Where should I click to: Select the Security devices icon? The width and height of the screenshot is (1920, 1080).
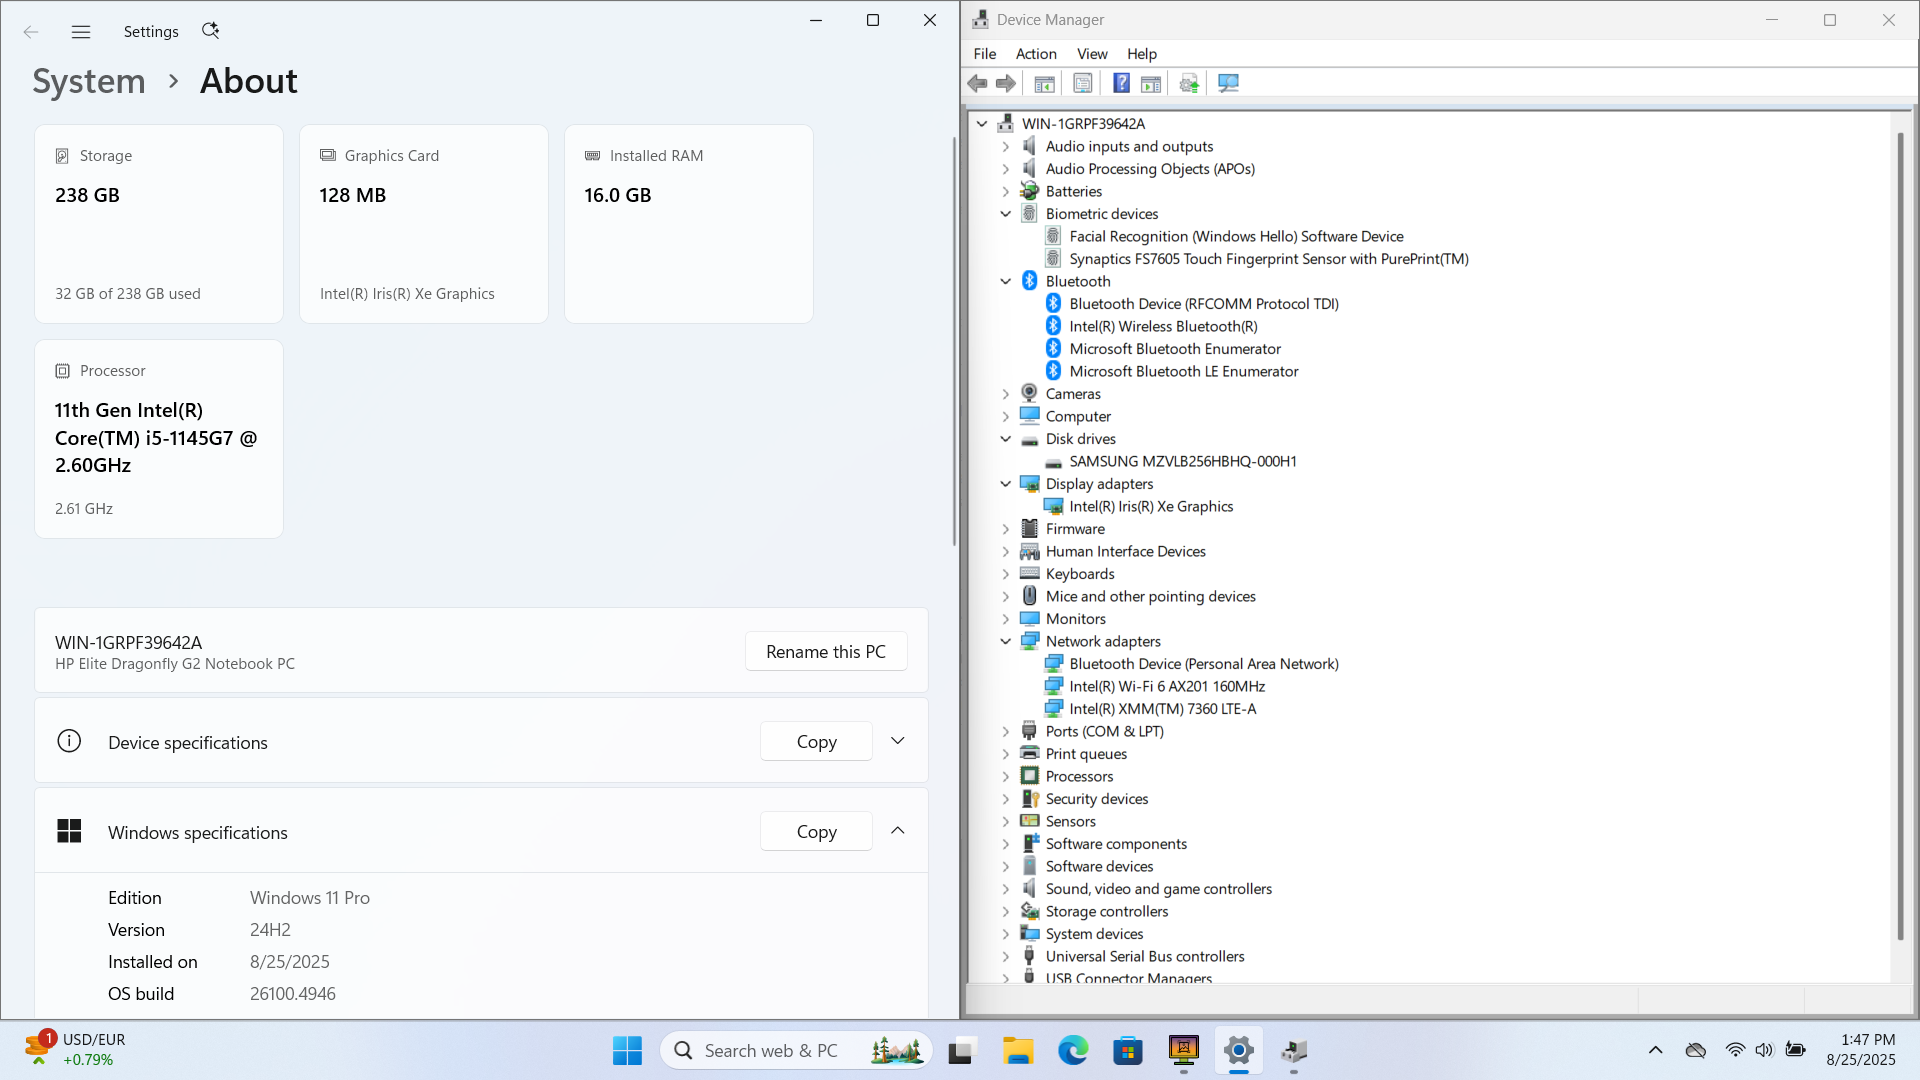pos(1030,799)
